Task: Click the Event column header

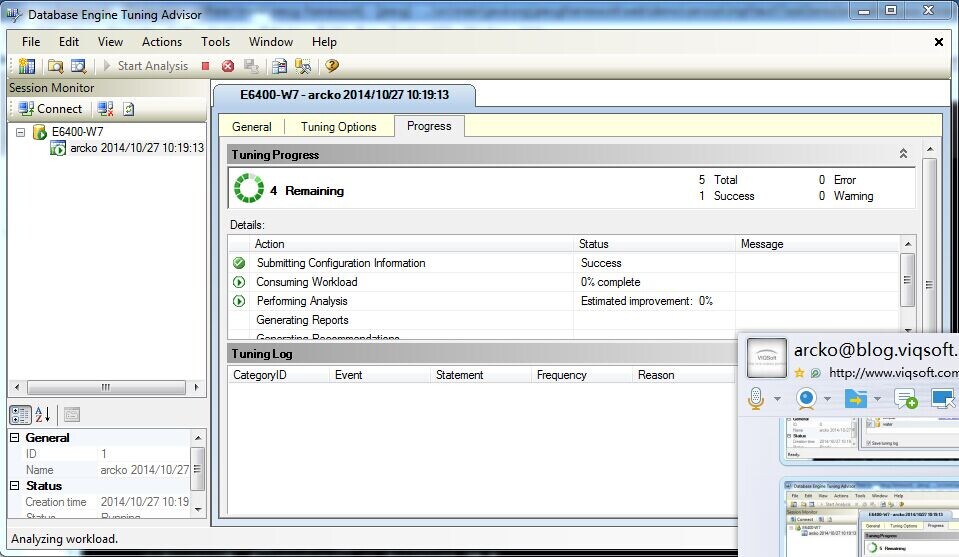Action: point(380,375)
